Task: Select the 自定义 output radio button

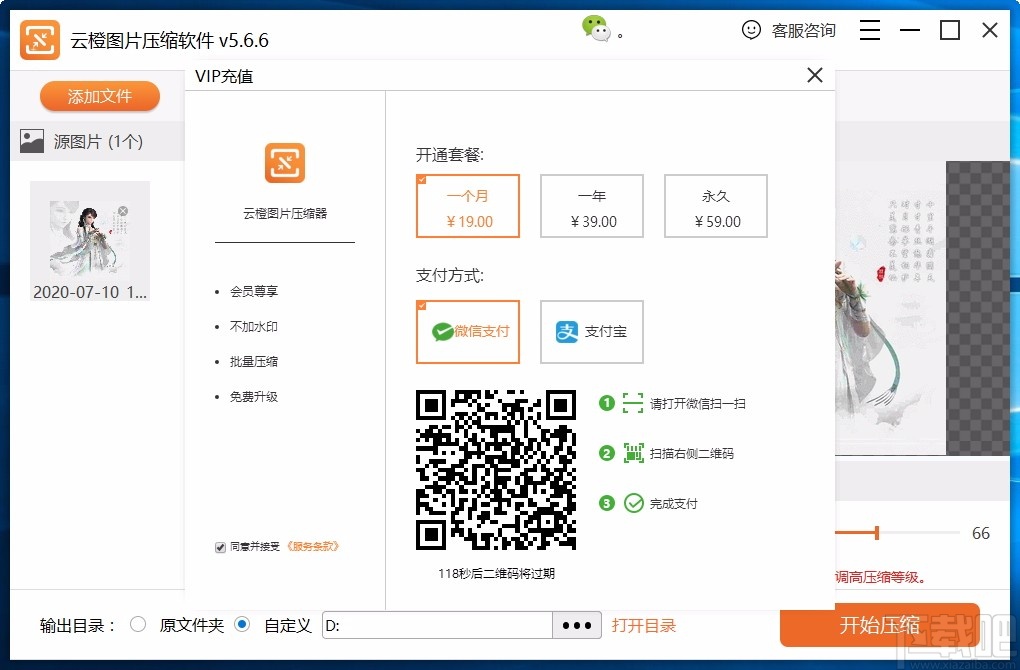Action: pos(241,624)
